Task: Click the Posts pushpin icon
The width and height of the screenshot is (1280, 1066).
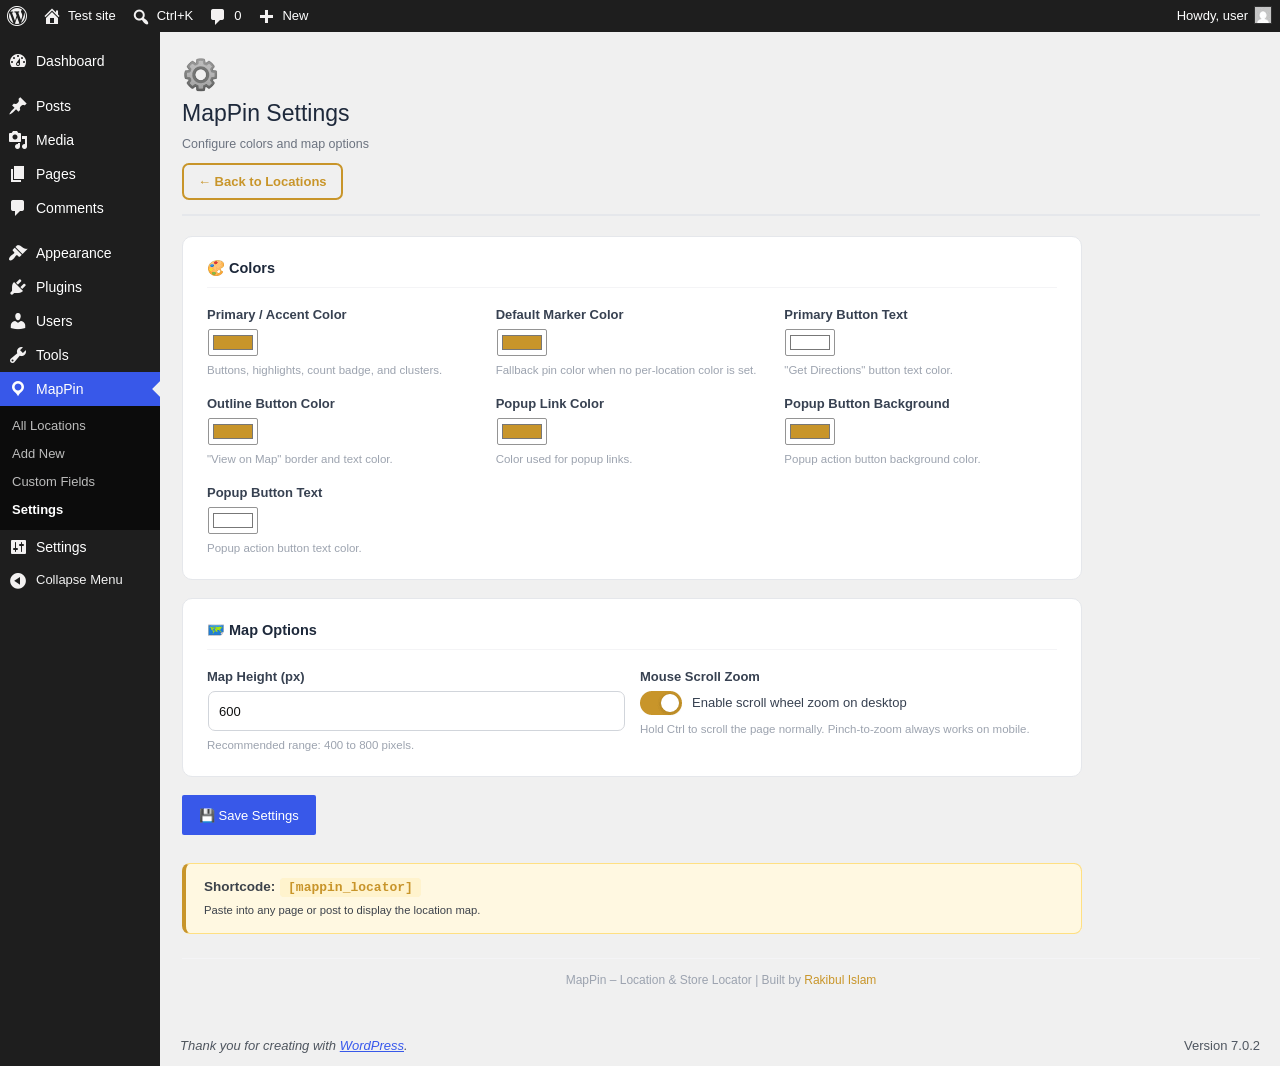Action: [x=18, y=106]
